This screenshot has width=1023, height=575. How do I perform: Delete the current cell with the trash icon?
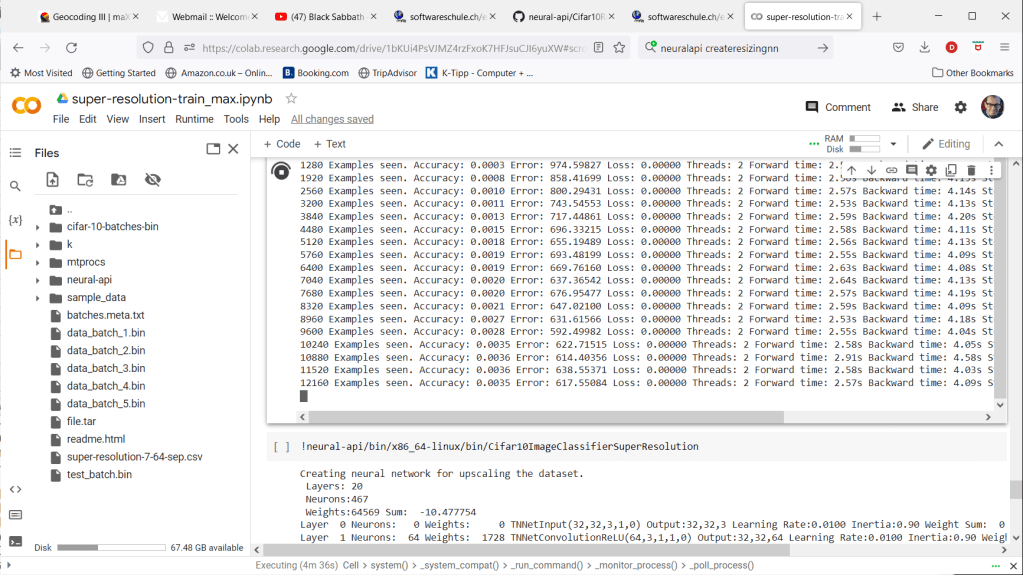tap(971, 171)
